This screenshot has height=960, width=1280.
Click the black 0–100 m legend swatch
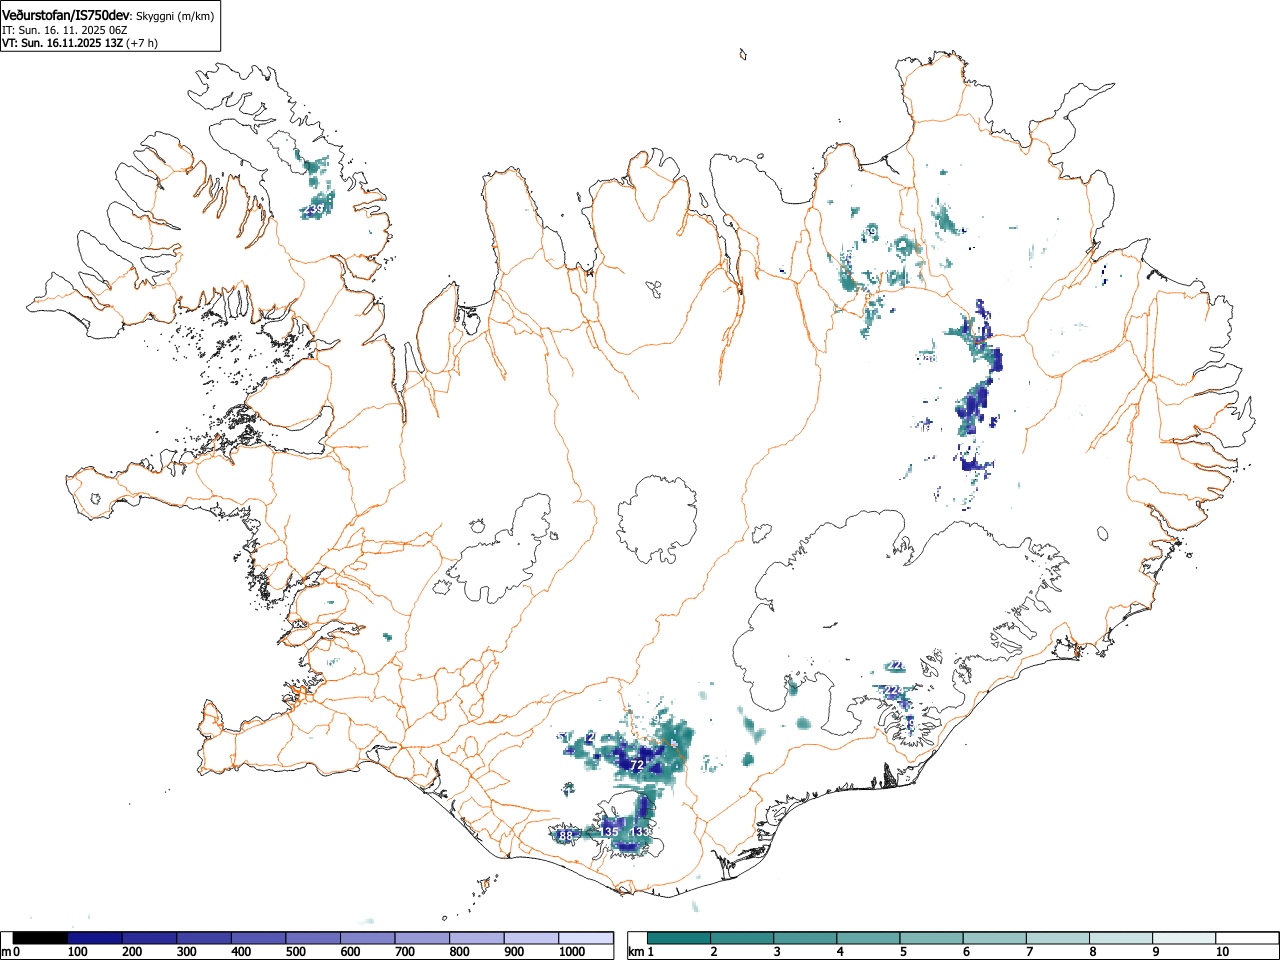coord(40,938)
